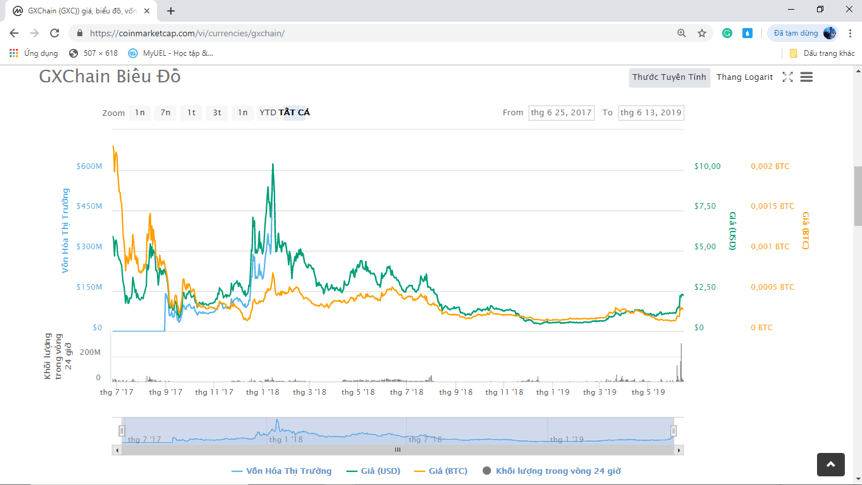
Task: Set zoom to YTD
Action: [x=268, y=112]
